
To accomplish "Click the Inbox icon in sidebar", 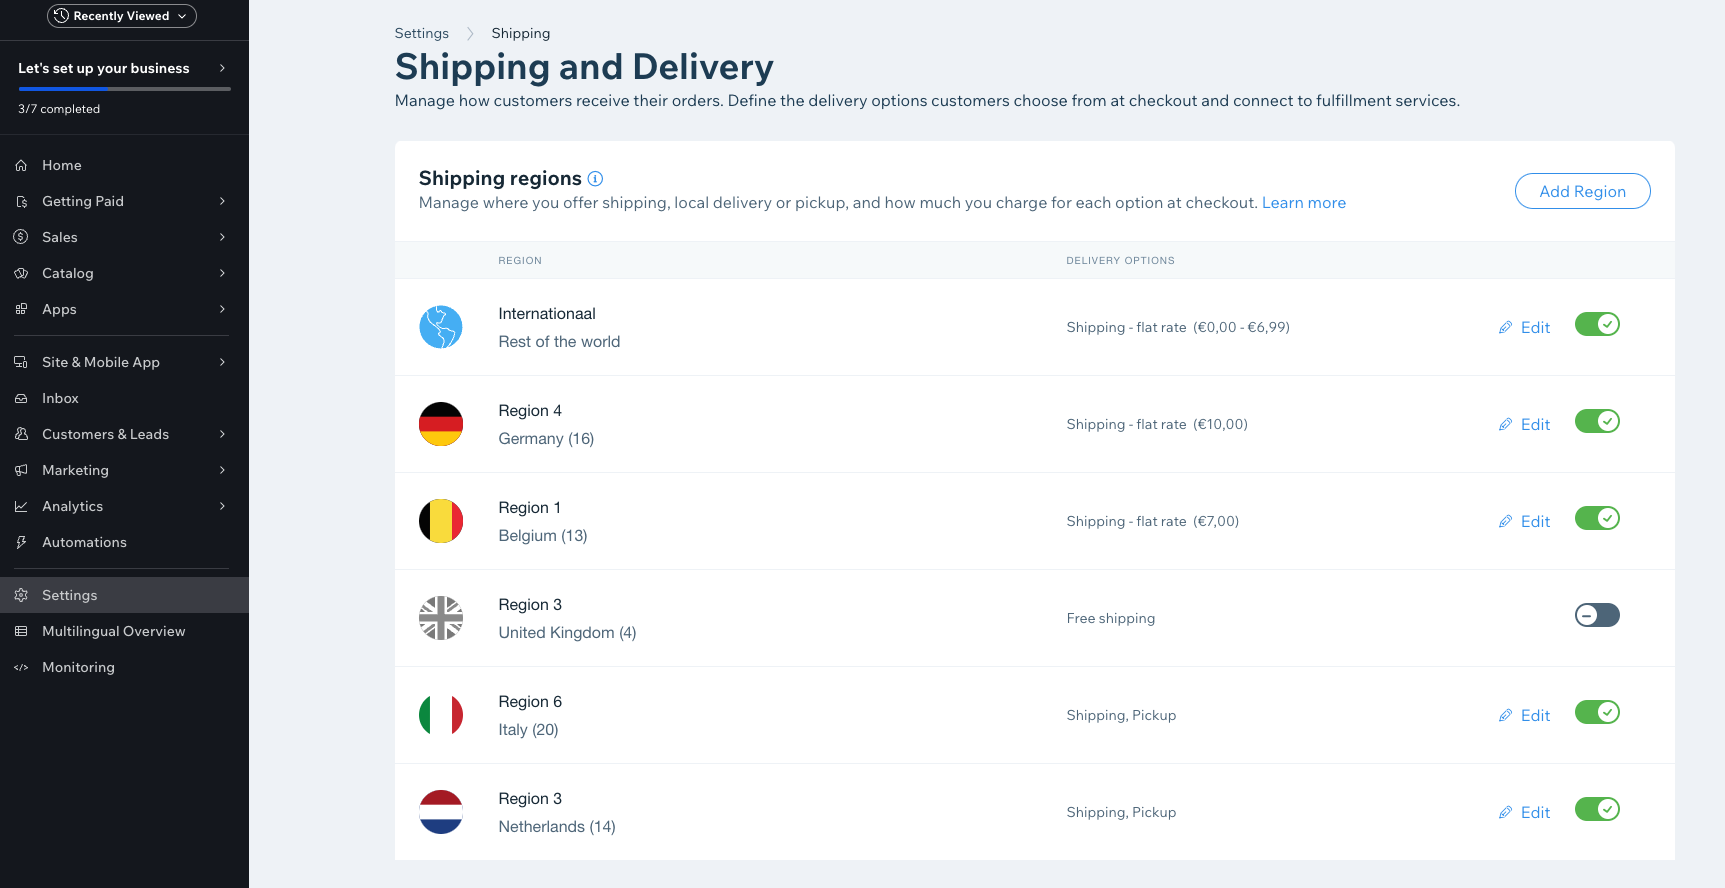I will 21,398.
